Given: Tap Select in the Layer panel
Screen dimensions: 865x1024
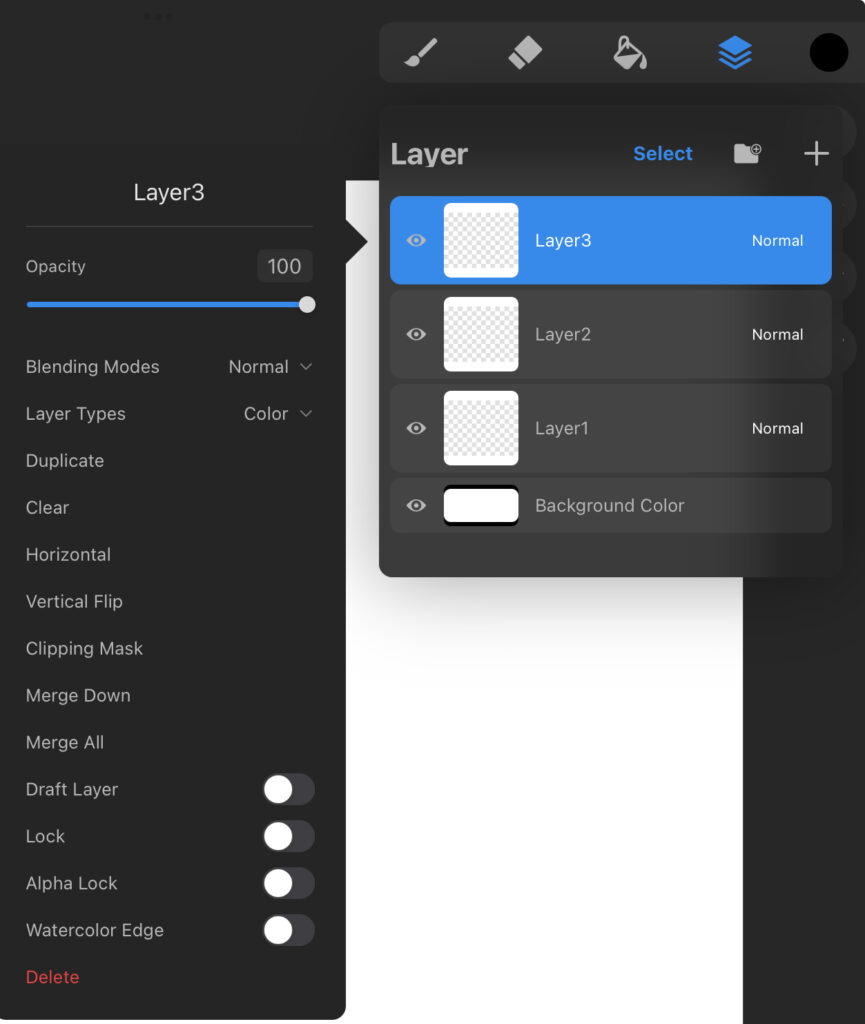Looking at the screenshot, I should pos(662,153).
